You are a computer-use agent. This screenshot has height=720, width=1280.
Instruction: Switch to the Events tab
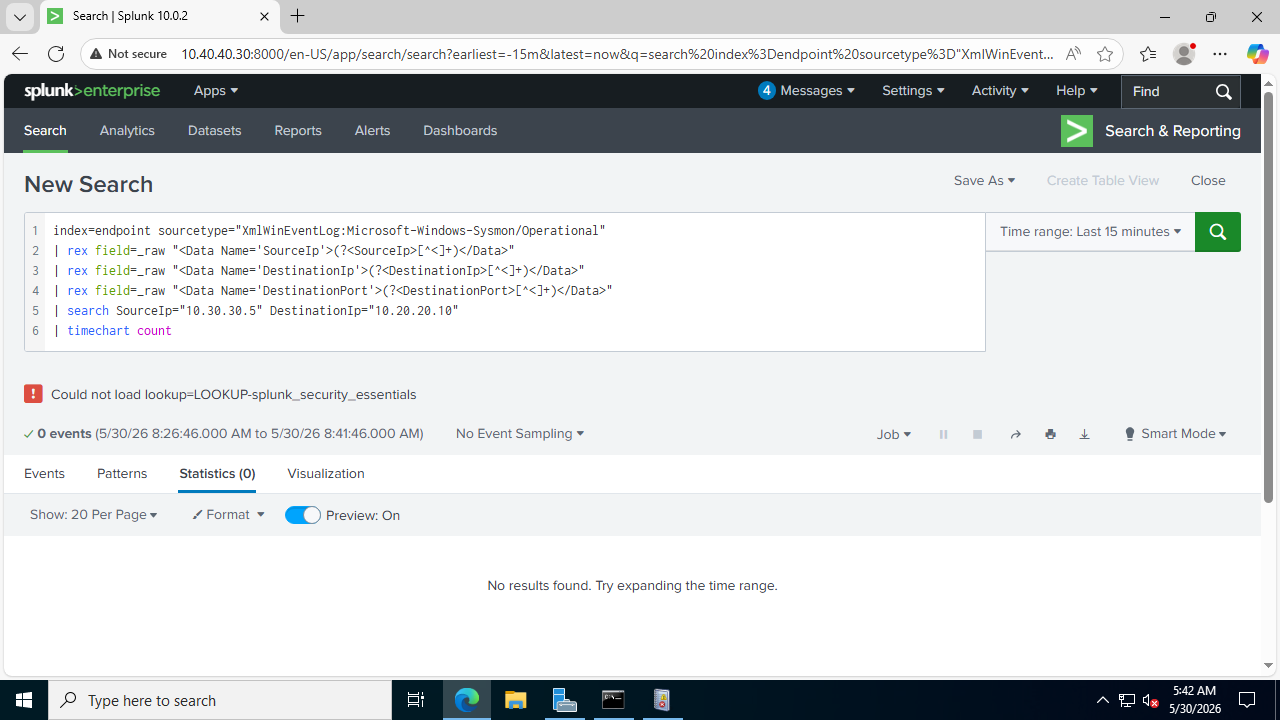(44, 474)
